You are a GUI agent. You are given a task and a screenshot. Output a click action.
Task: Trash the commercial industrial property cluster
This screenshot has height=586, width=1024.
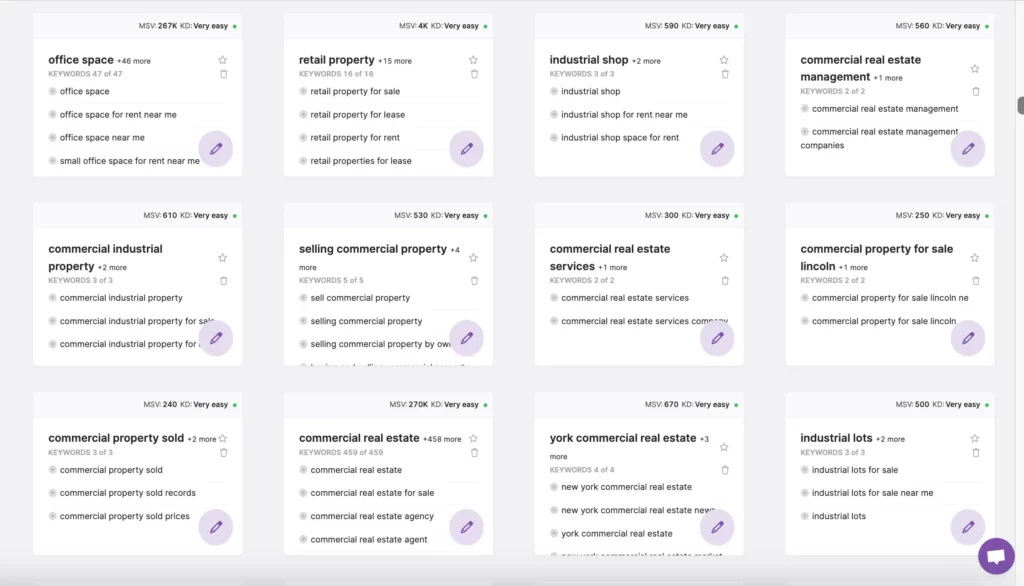tap(223, 280)
